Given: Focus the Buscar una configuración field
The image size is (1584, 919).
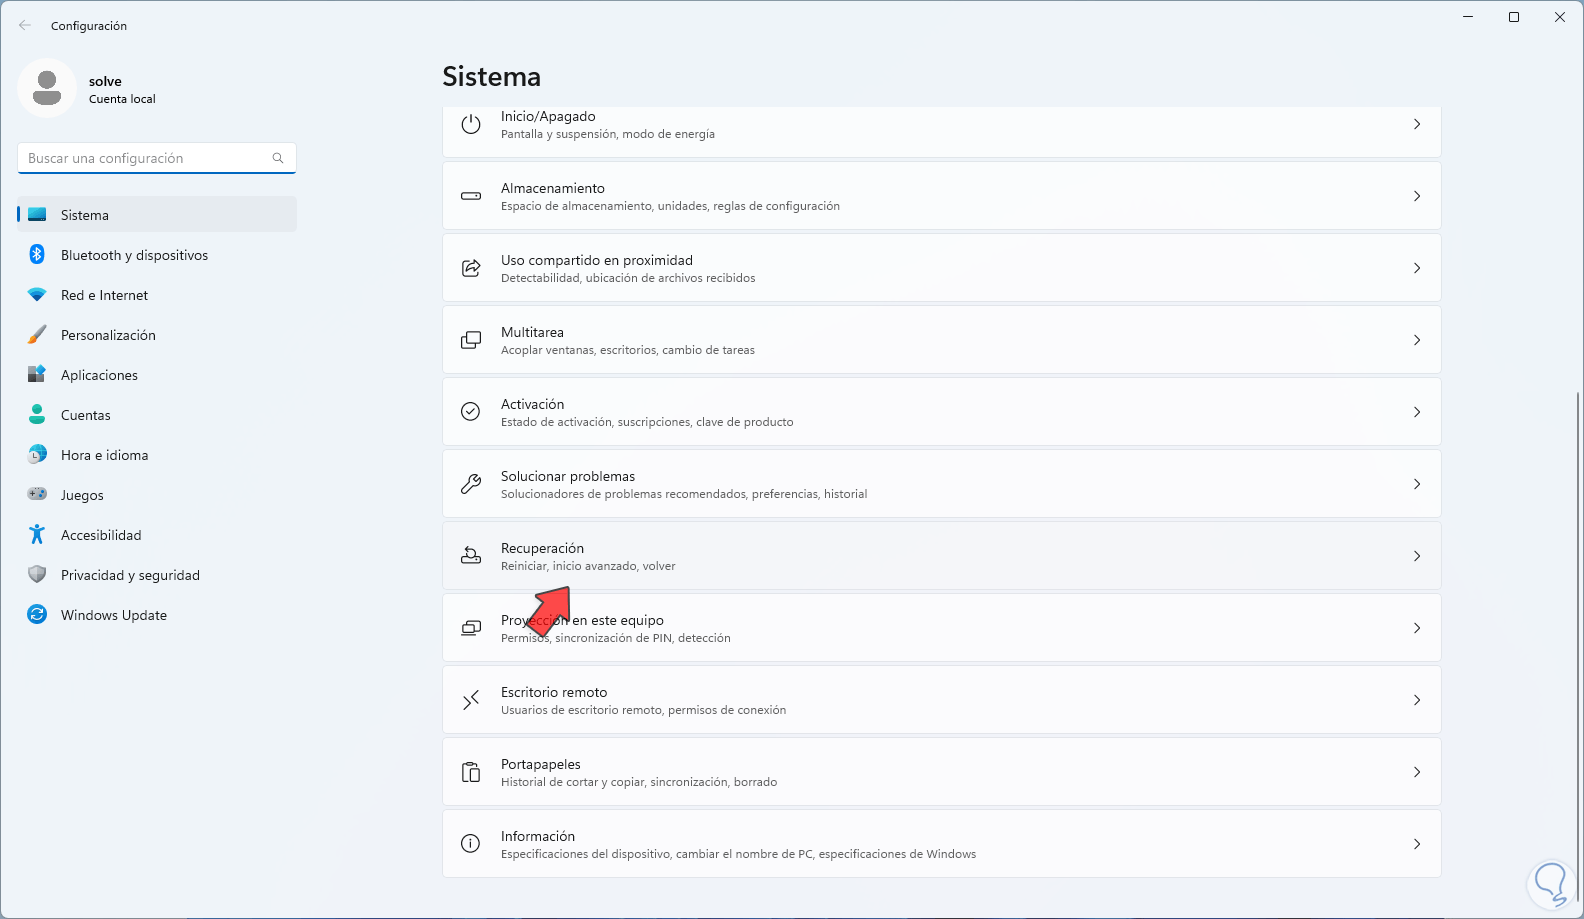Looking at the screenshot, I should [145, 158].
